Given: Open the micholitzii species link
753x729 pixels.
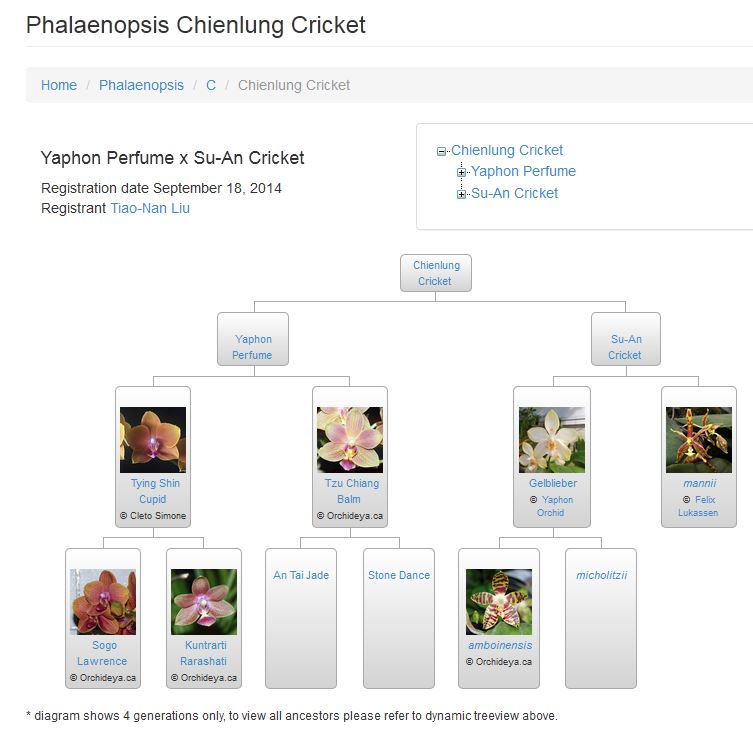Looking at the screenshot, I should [601, 575].
